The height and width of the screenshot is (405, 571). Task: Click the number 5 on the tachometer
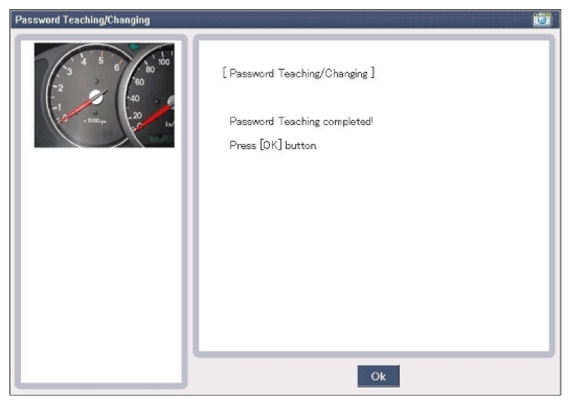(101, 60)
